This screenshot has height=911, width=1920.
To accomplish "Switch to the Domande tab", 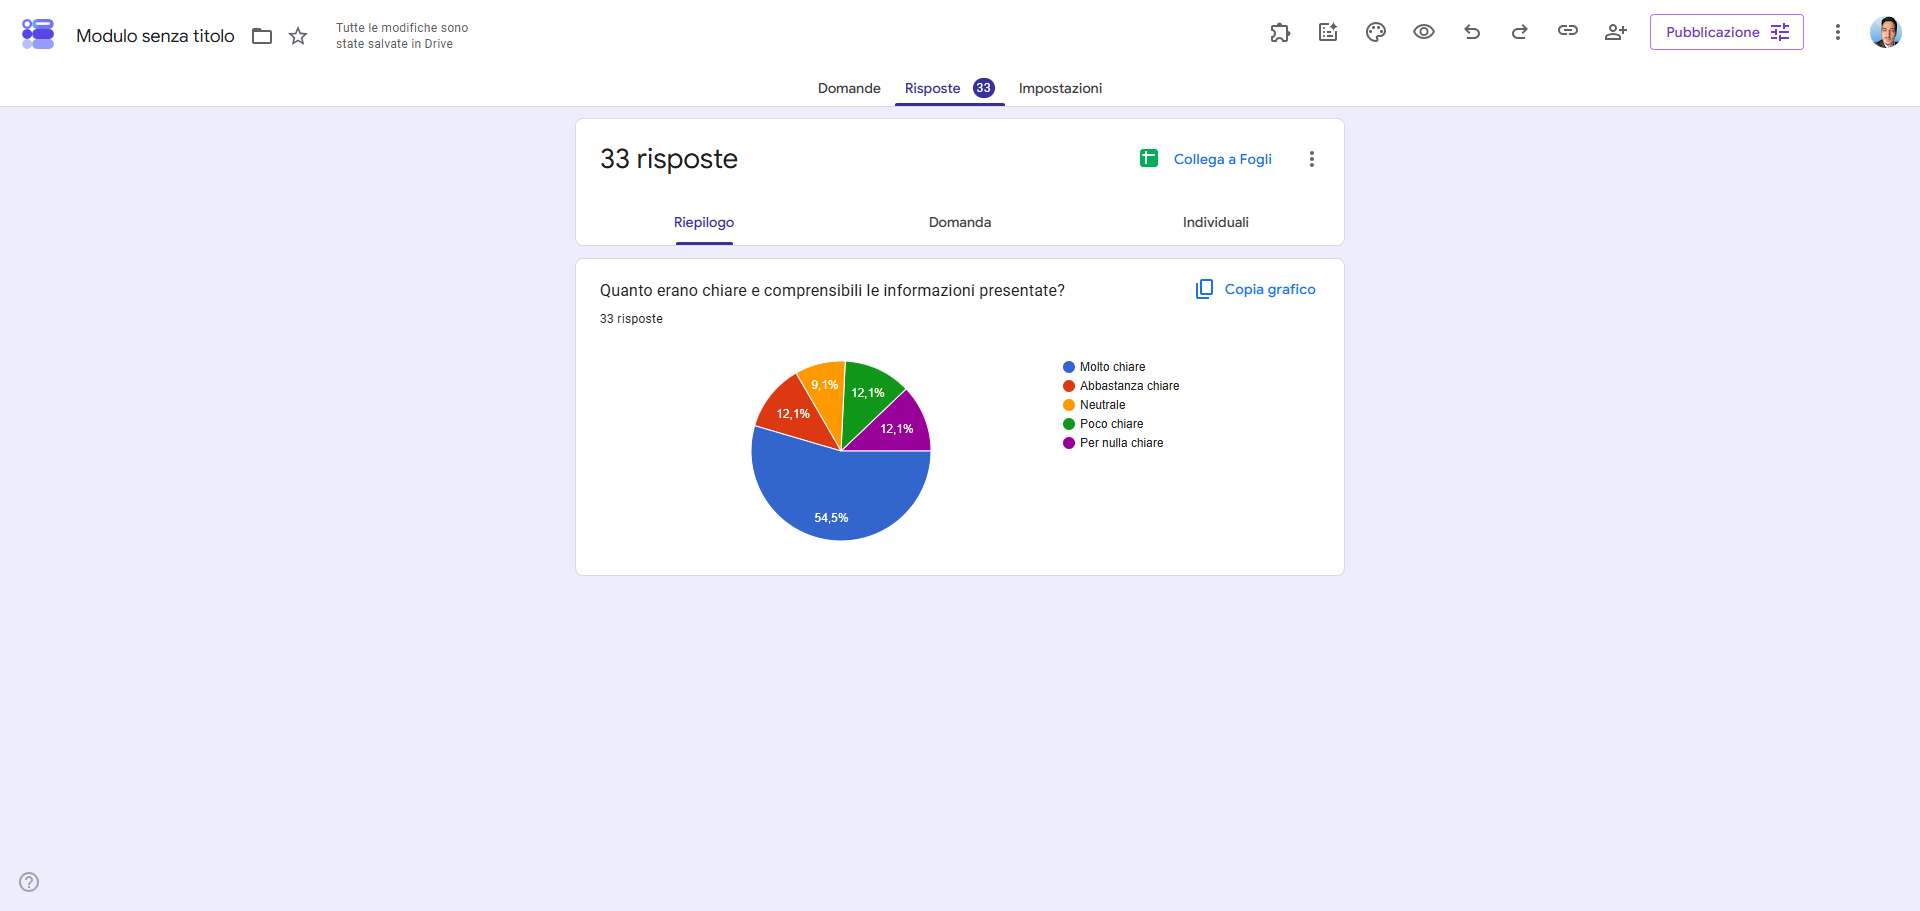I will pos(849,88).
